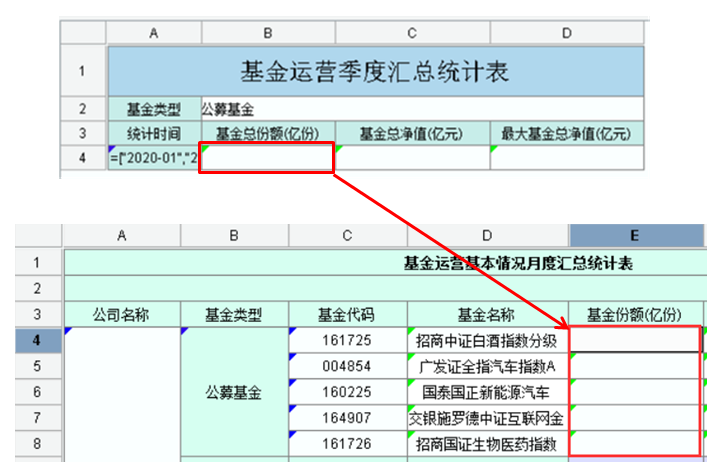Select the 广发证全指汽车指数A fund name cell
713x472 pixels.
click(488, 366)
